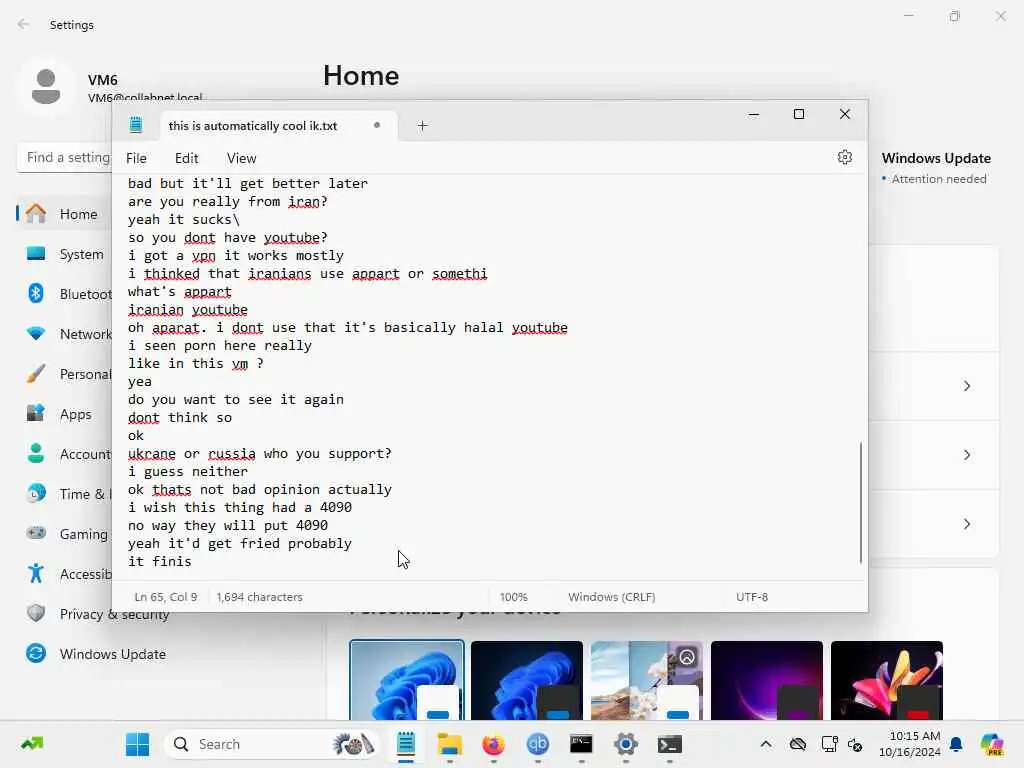Click the Notepad icon on taskbar

click(x=406, y=744)
